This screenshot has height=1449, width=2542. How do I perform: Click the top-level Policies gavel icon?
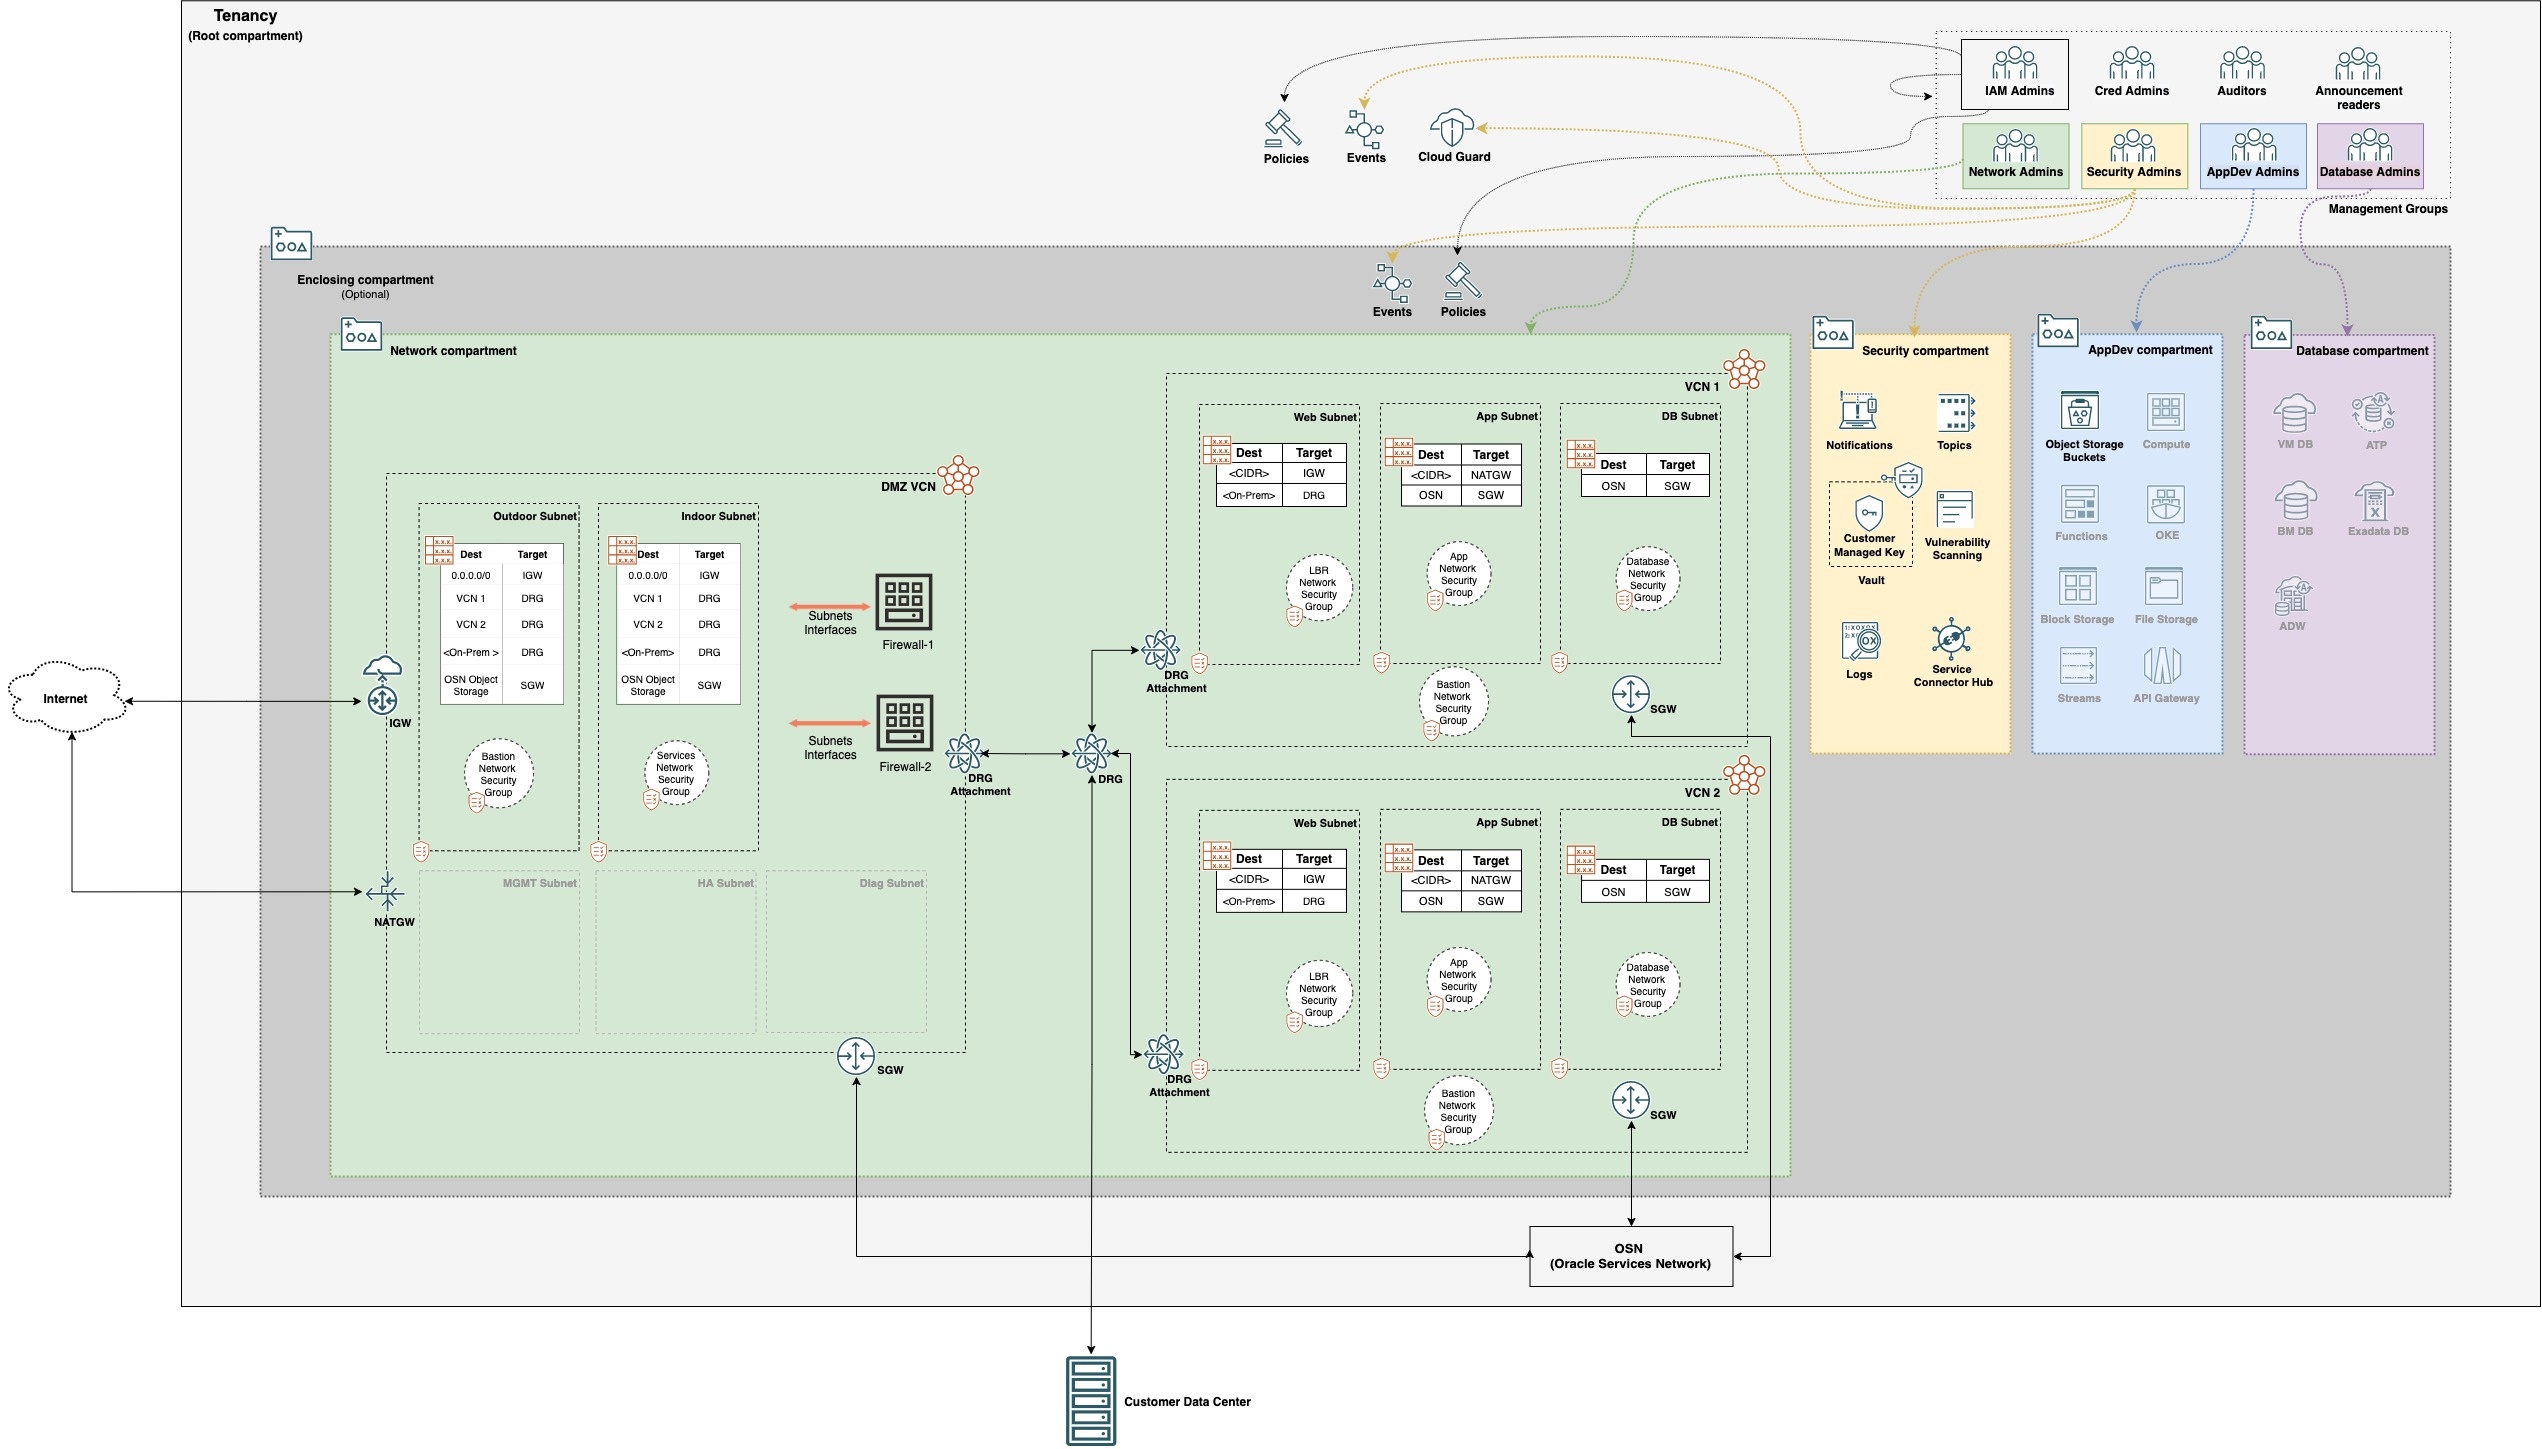pyautogui.click(x=1283, y=129)
